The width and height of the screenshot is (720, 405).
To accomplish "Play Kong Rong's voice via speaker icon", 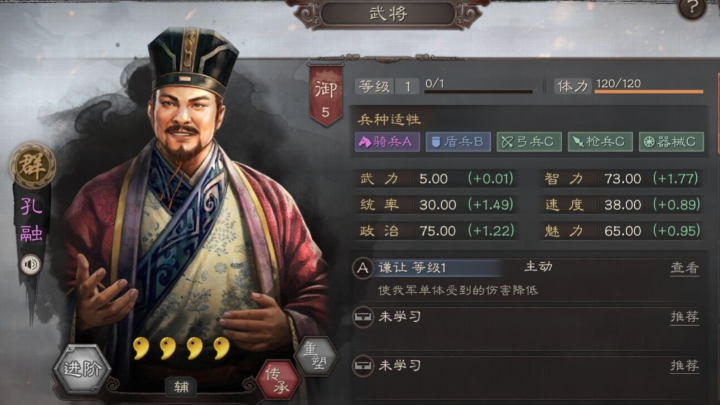I will 30,264.
